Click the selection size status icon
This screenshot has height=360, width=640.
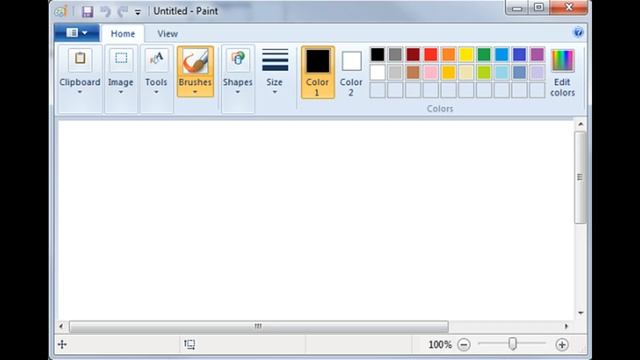(189, 344)
